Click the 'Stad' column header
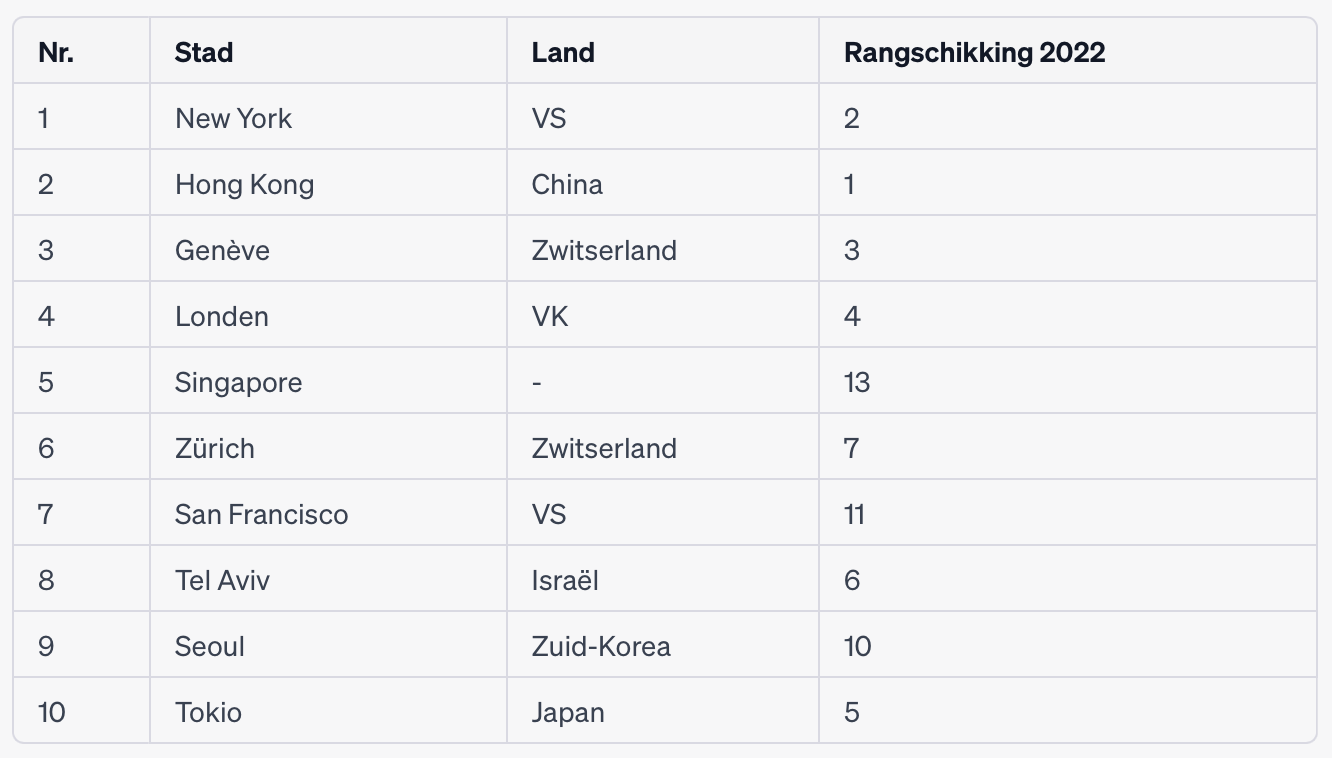The height and width of the screenshot is (758, 1332). click(204, 52)
